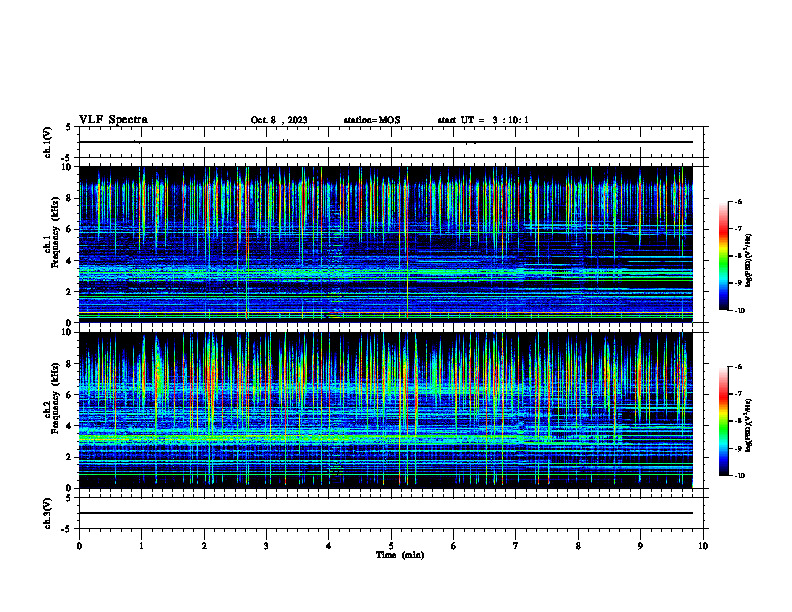Click the ch.2 spectrogram colorbar gradient
The image size is (792, 612).
[723, 421]
